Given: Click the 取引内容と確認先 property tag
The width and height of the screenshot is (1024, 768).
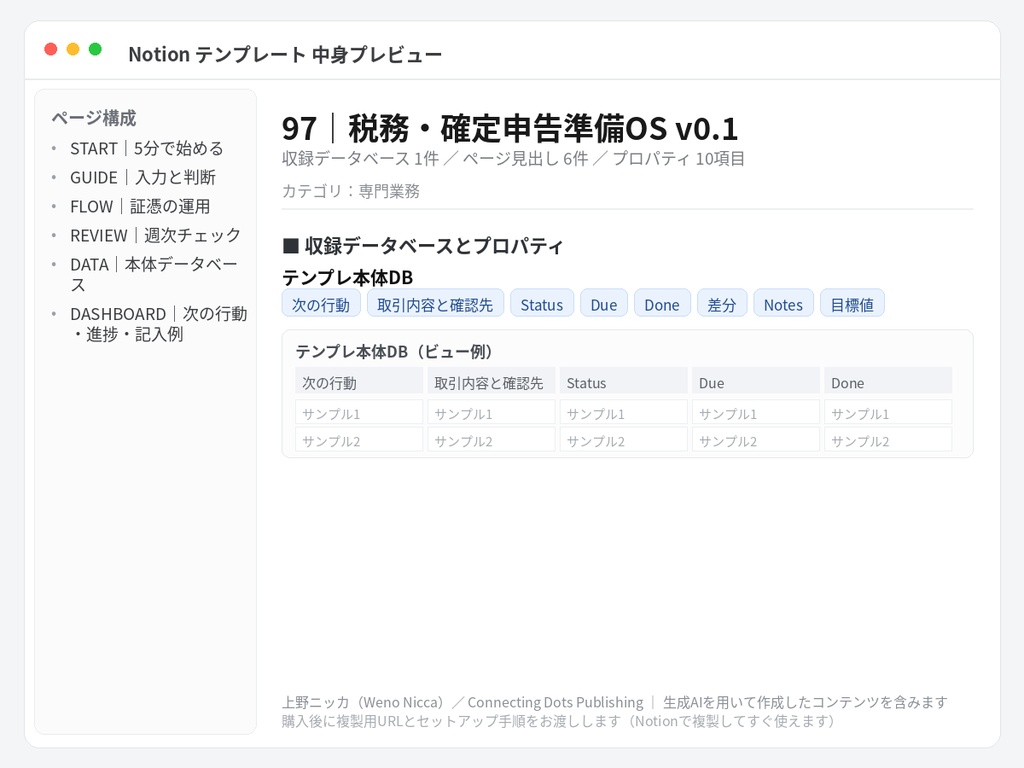Looking at the screenshot, I should 436,304.
